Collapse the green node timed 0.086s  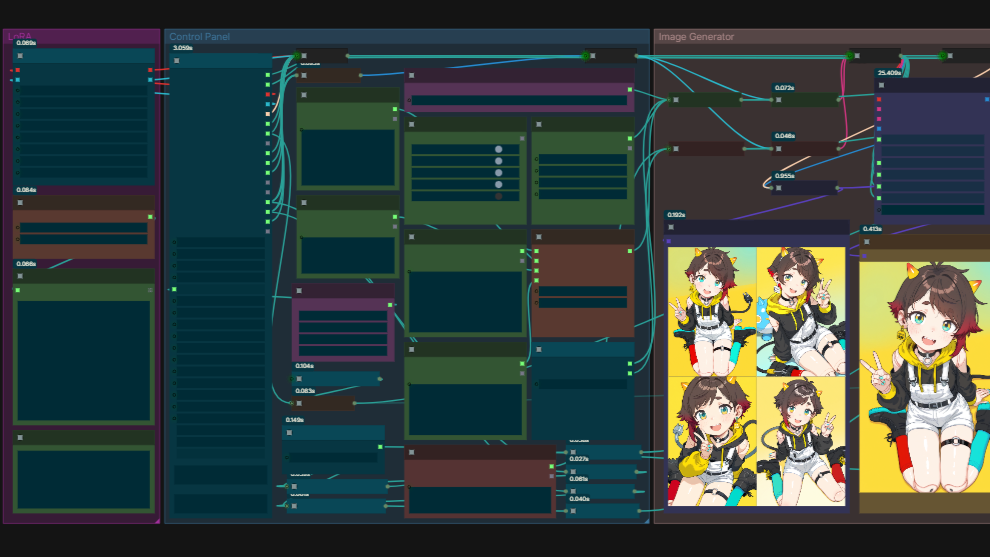pos(20,276)
